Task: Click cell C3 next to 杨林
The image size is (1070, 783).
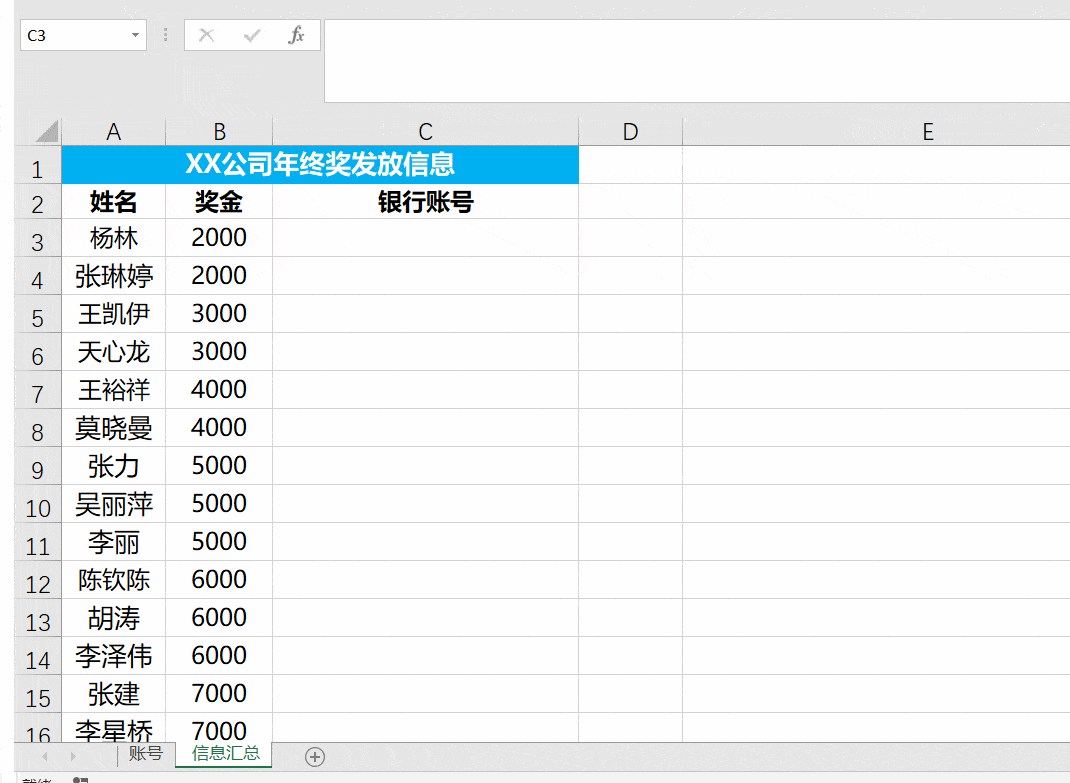Action: click(425, 238)
